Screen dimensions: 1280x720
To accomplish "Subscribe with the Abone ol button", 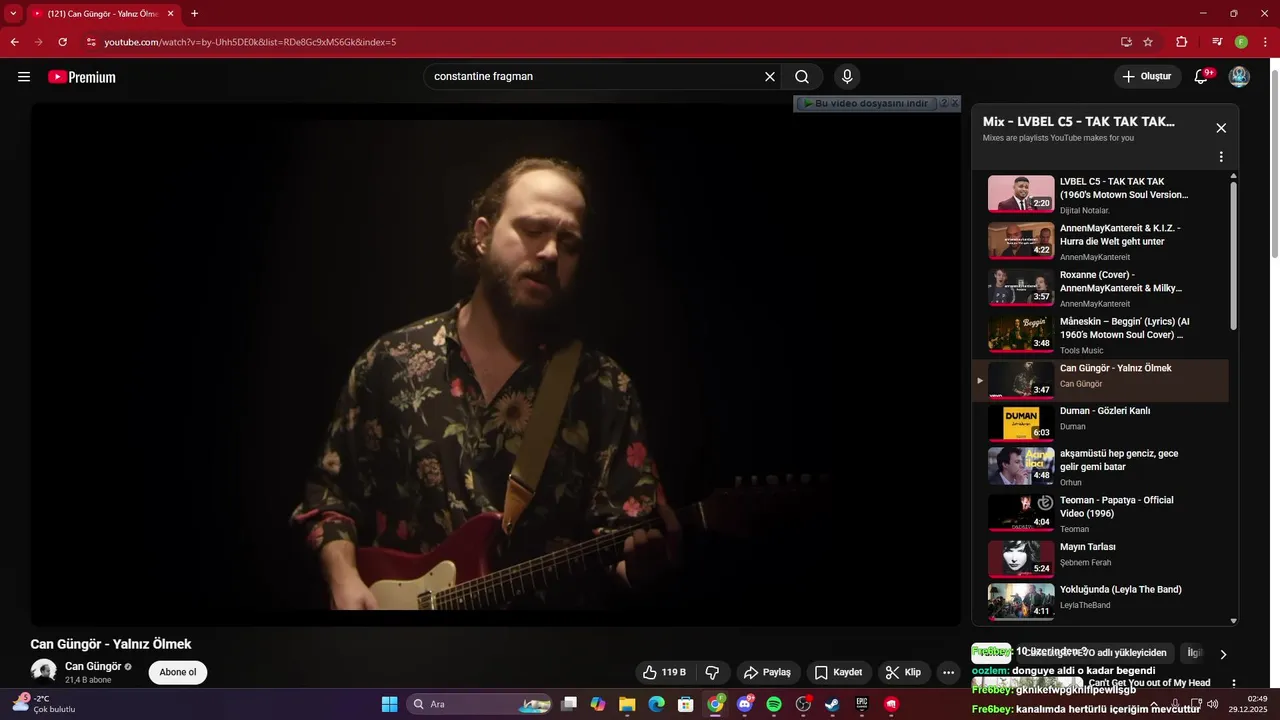I will [x=178, y=672].
